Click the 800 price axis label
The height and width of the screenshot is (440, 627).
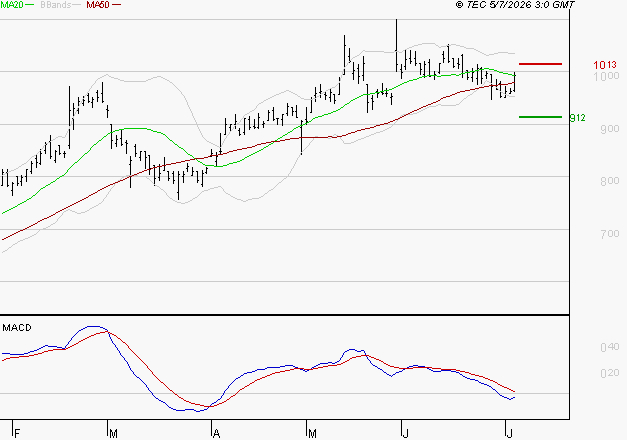(609, 181)
